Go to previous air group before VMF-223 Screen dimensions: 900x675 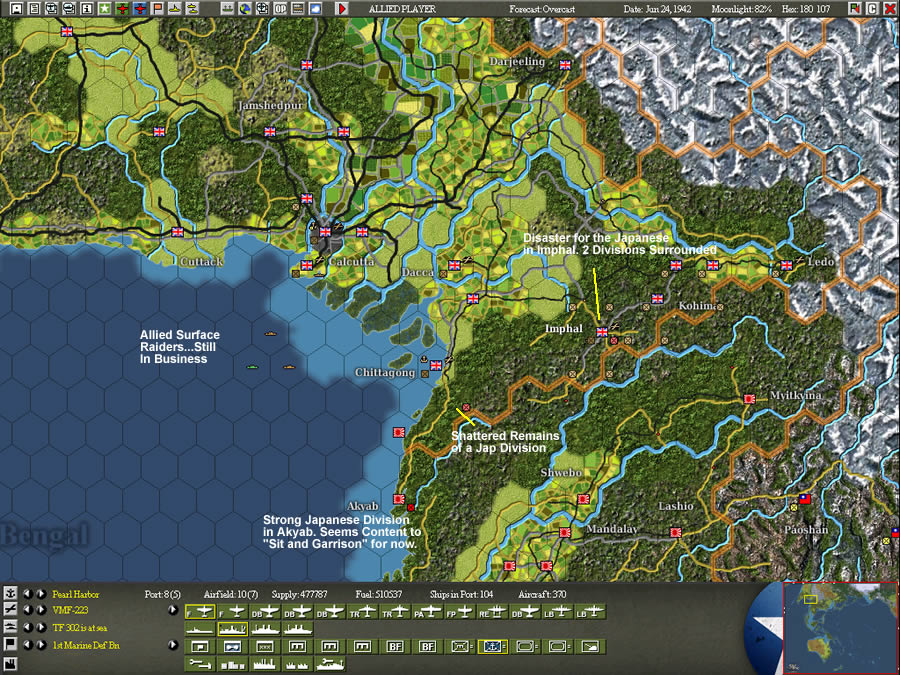click(x=27, y=611)
